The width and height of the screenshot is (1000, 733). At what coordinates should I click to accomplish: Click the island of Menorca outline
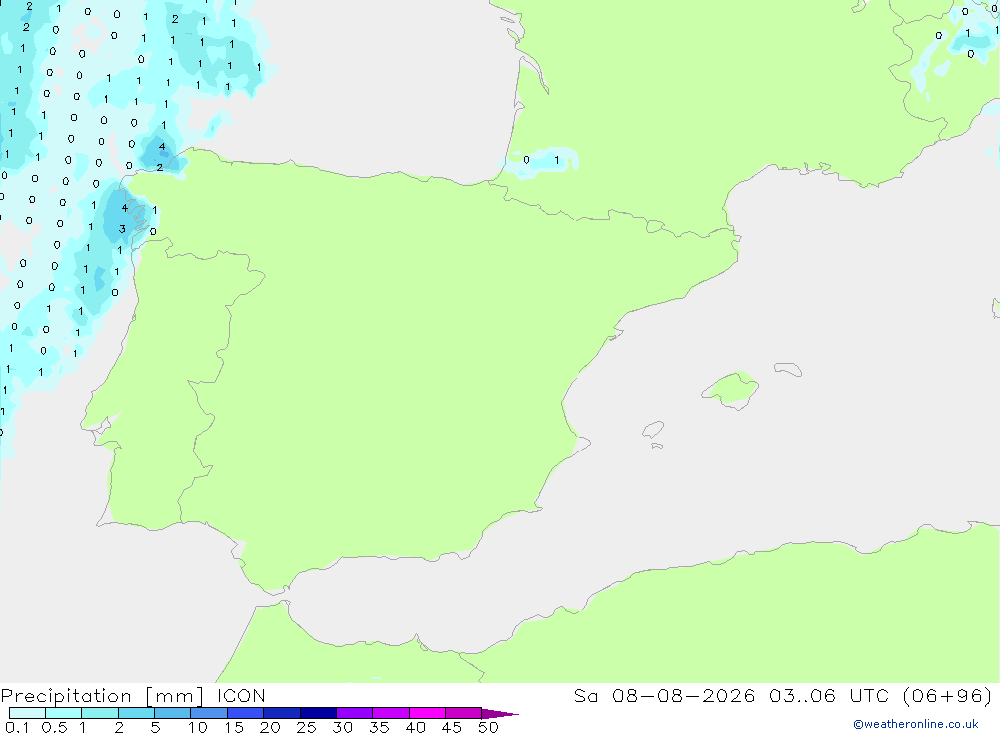(x=788, y=369)
